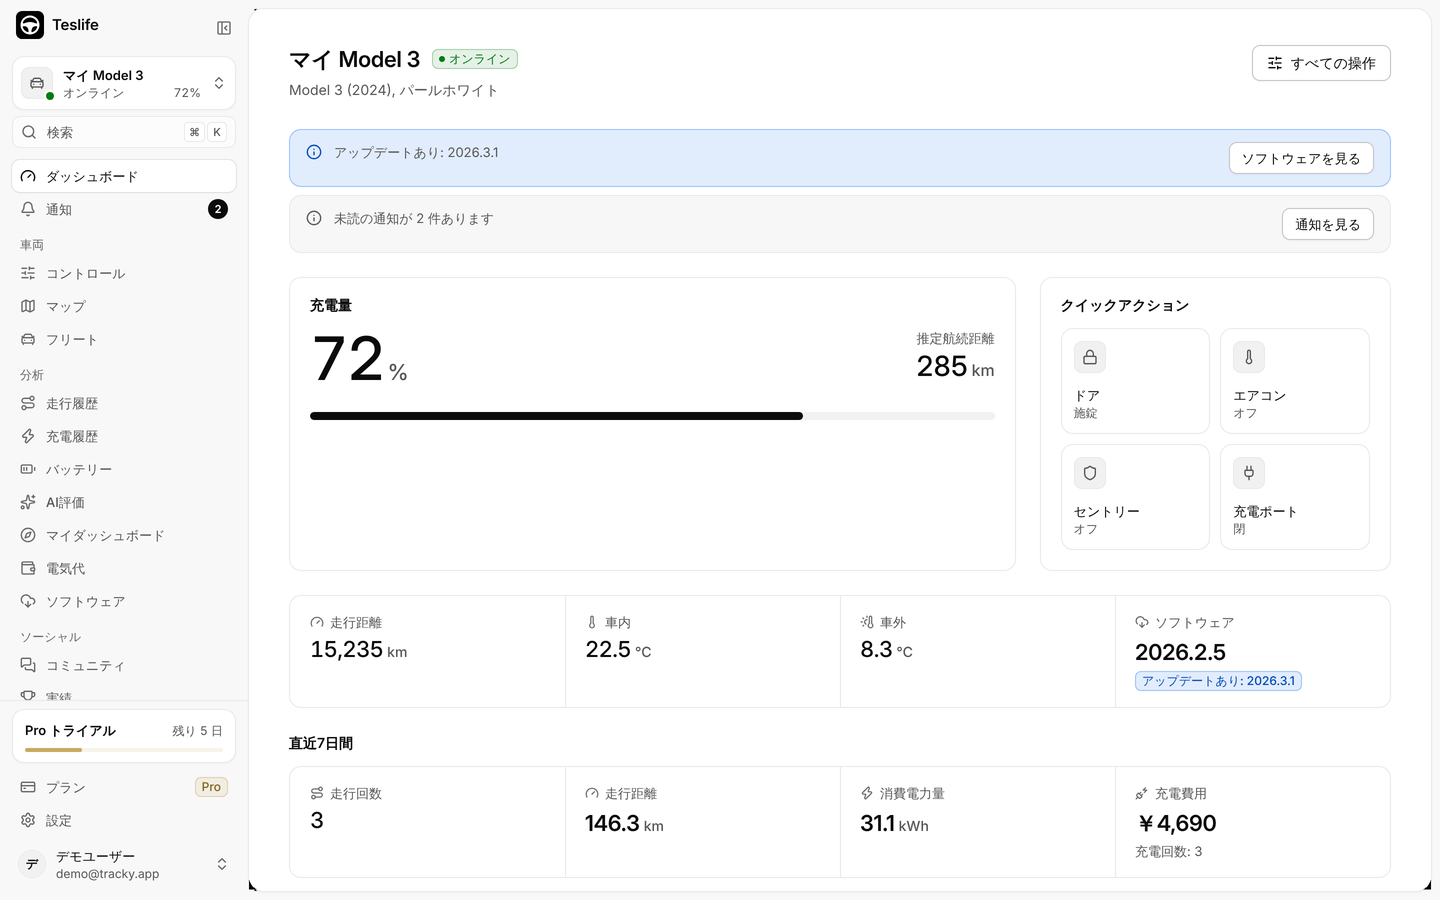Click the unread badge showing 2

click(x=218, y=209)
